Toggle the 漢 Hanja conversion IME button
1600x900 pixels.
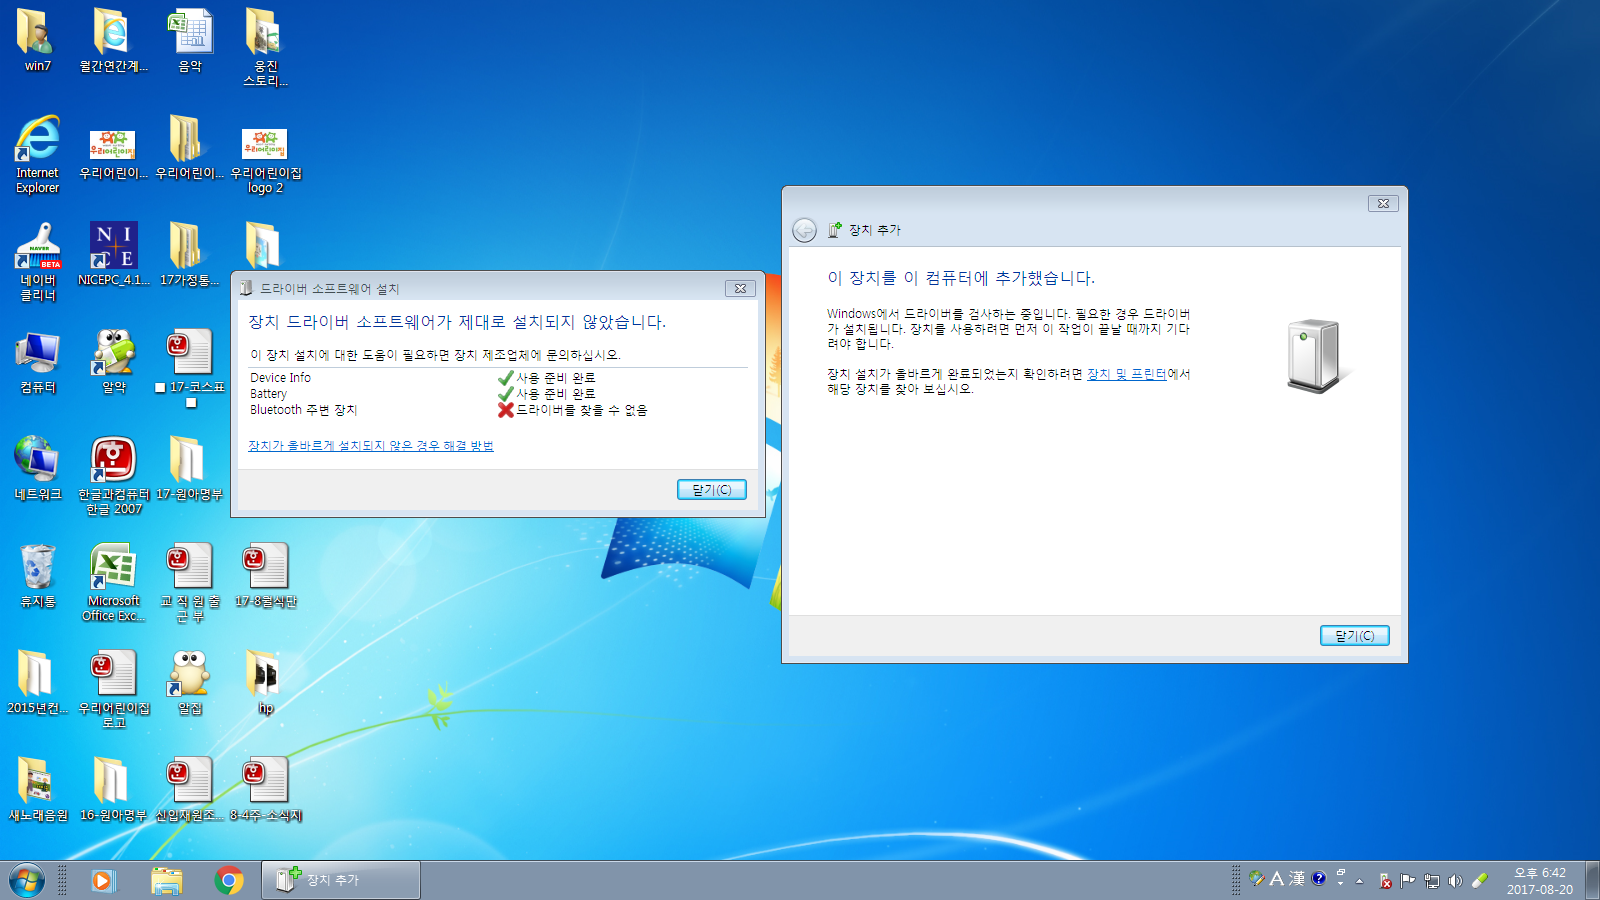pos(1297,878)
